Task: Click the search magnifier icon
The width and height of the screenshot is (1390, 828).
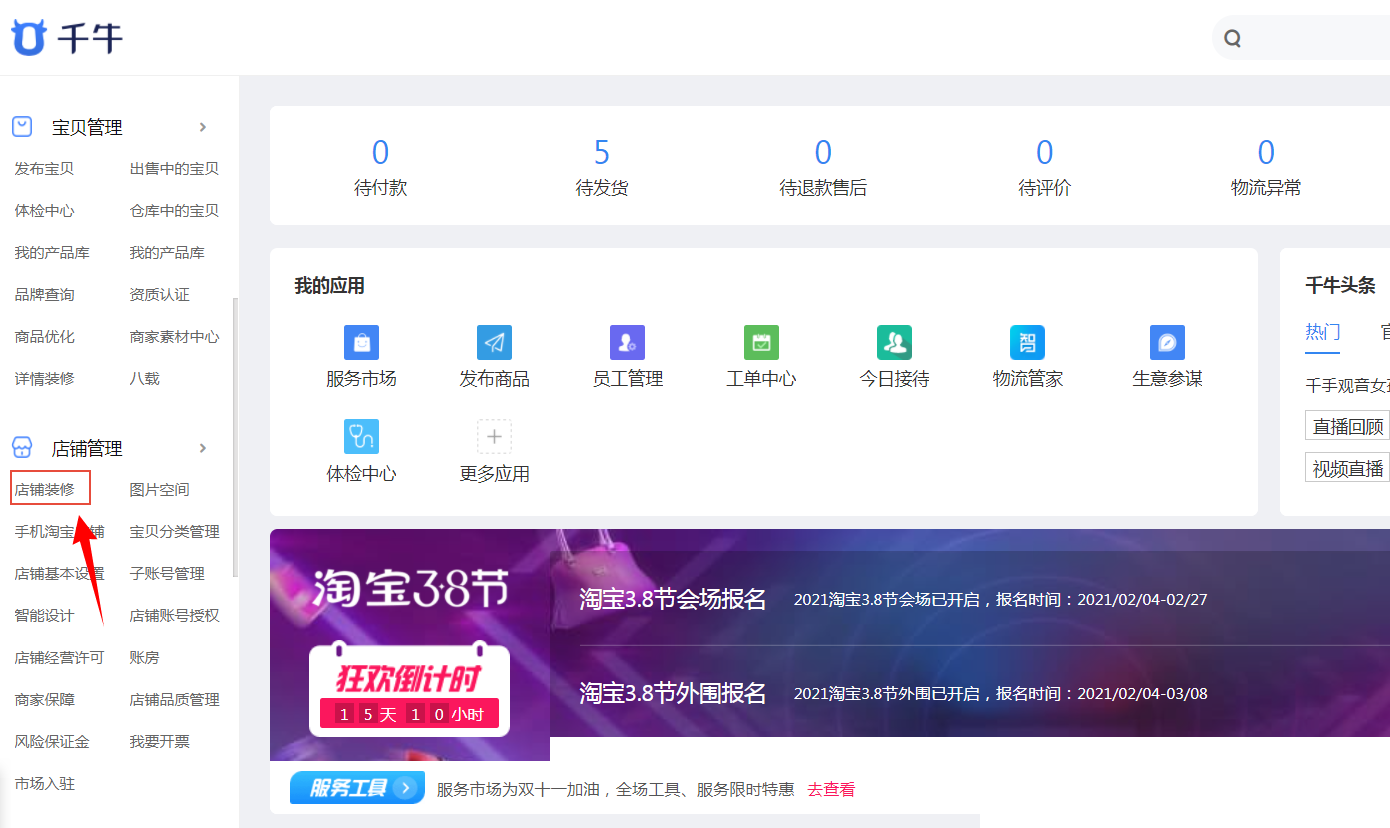Action: [x=1233, y=39]
